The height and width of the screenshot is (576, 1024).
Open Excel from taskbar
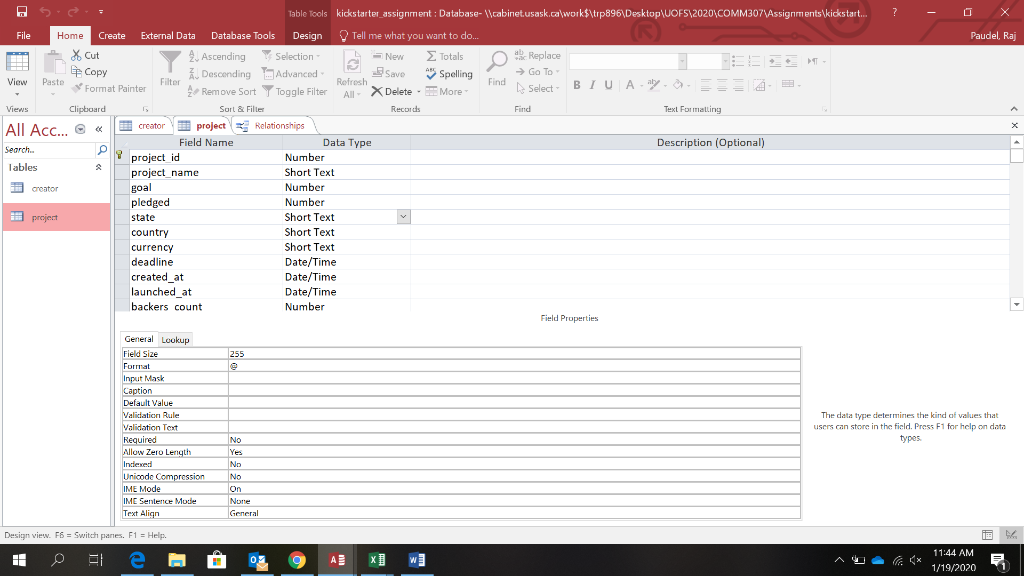click(377, 560)
